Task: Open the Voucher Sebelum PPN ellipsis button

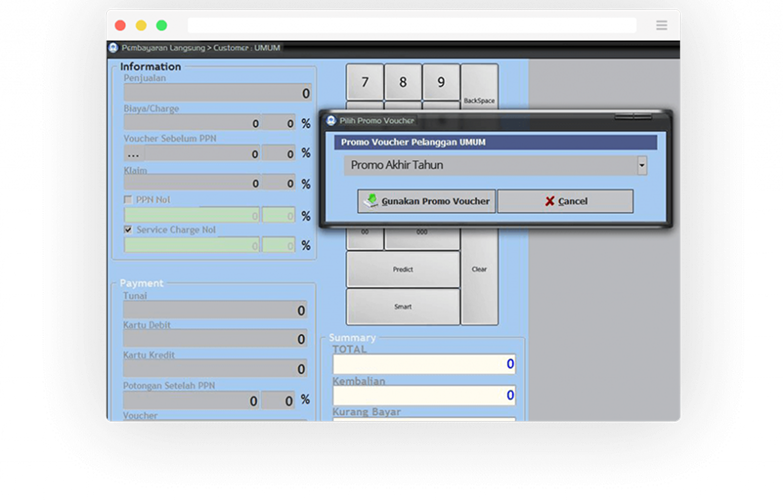Action: [134, 153]
